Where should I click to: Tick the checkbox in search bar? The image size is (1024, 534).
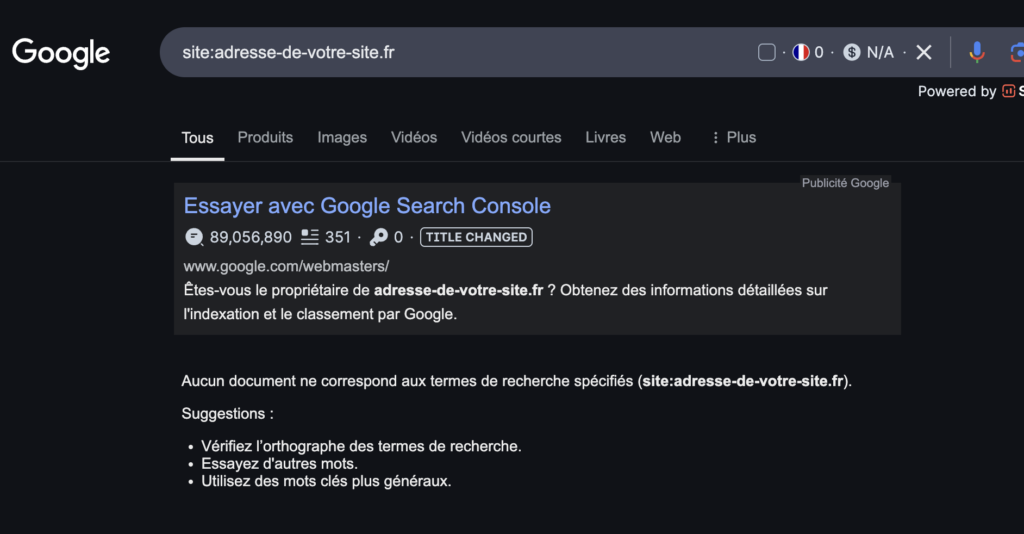(x=767, y=52)
